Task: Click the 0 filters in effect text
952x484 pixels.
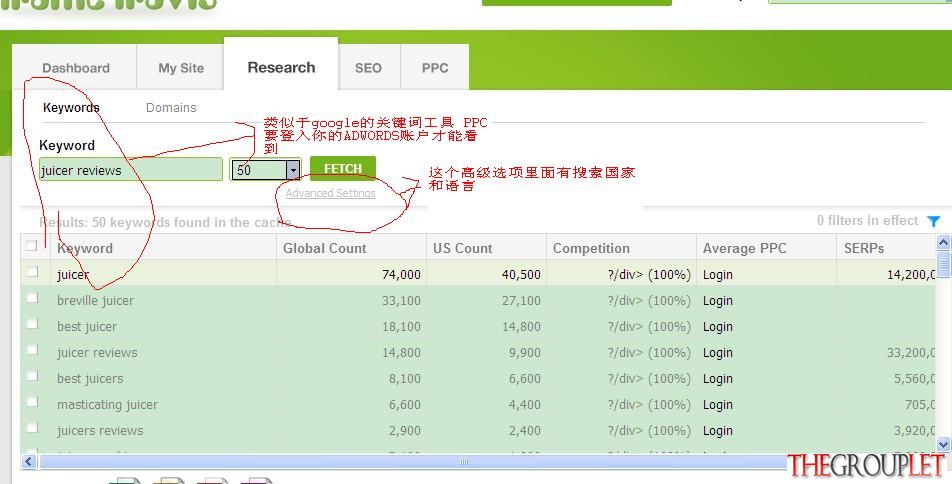Action: (868, 220)
